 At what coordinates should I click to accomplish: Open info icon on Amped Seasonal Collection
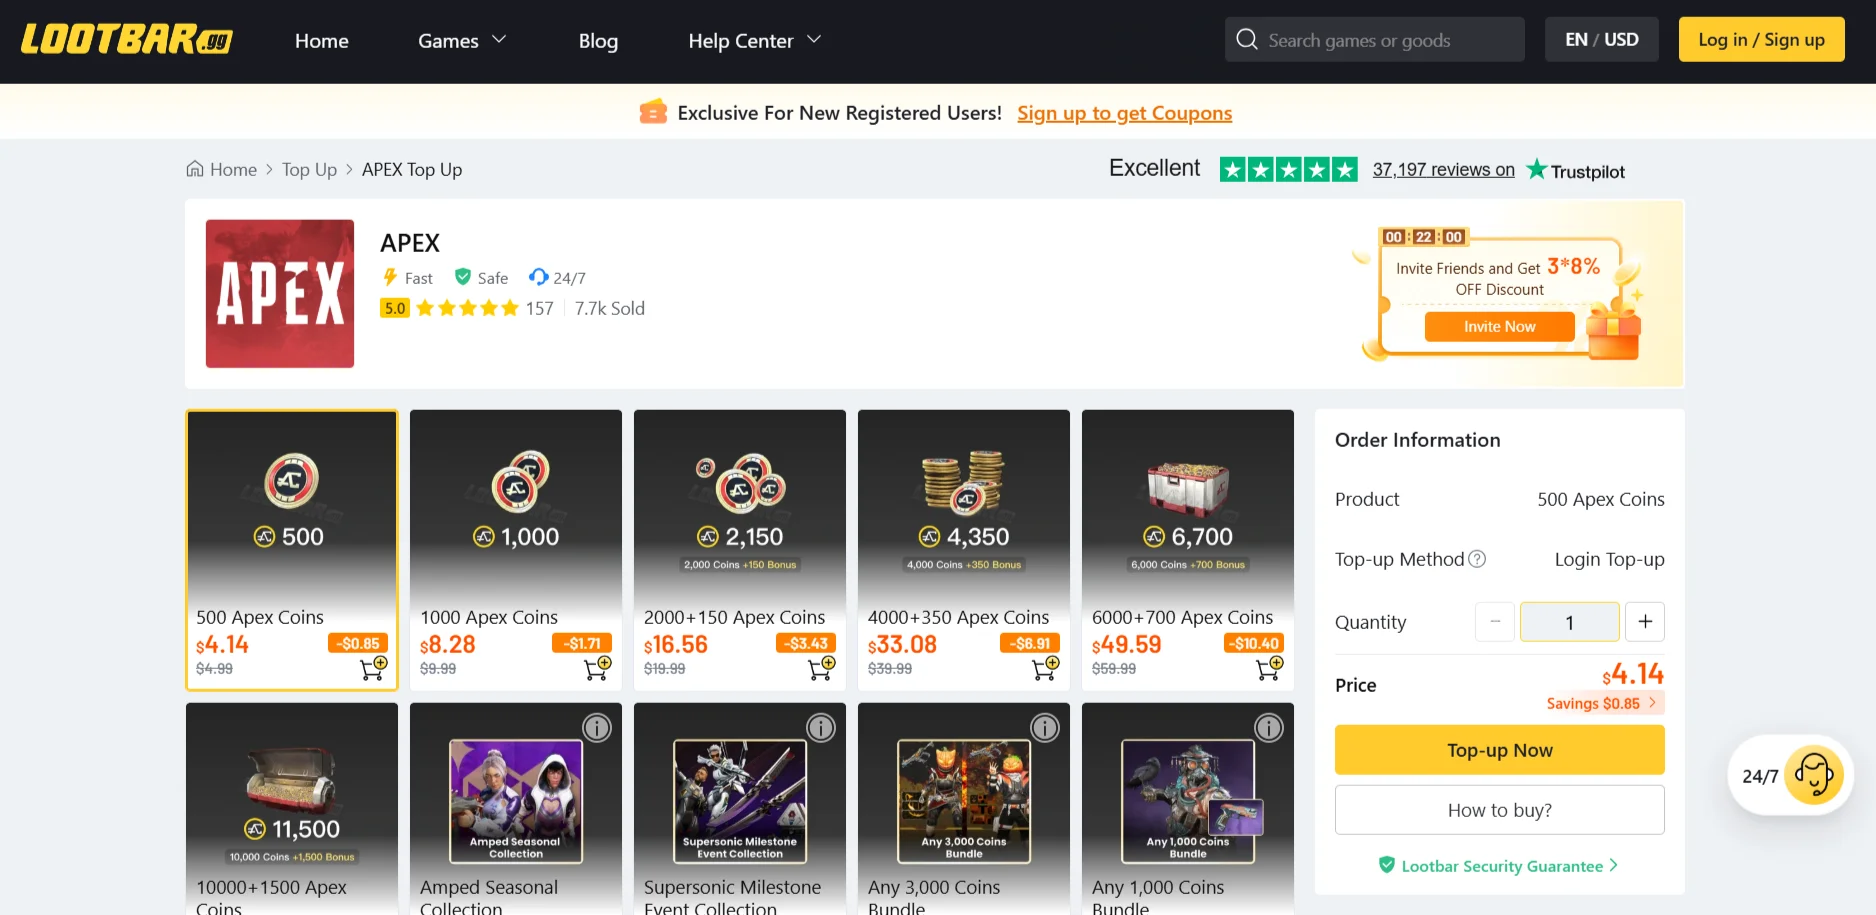597,728
